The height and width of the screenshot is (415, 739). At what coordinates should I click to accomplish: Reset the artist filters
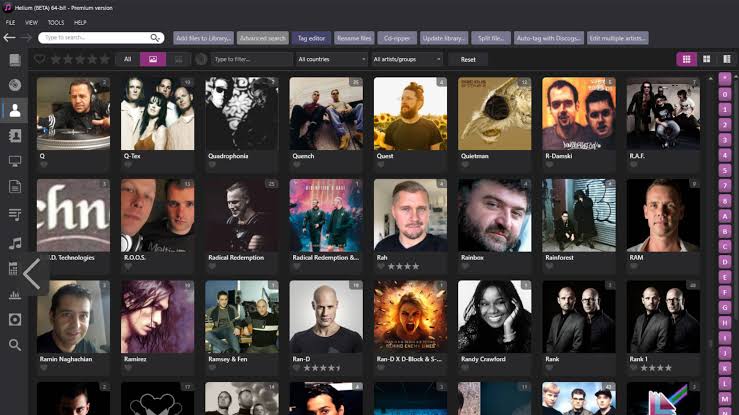click(x=468, y=59)
